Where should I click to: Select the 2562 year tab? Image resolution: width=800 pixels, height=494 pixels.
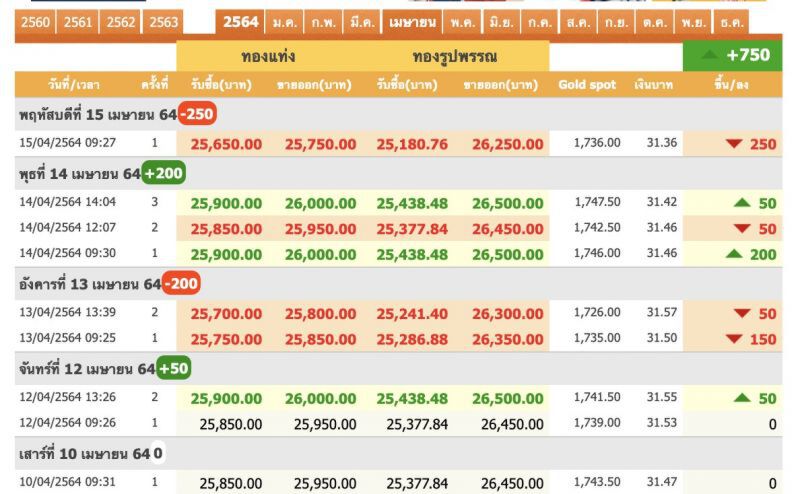click(121, 22)
